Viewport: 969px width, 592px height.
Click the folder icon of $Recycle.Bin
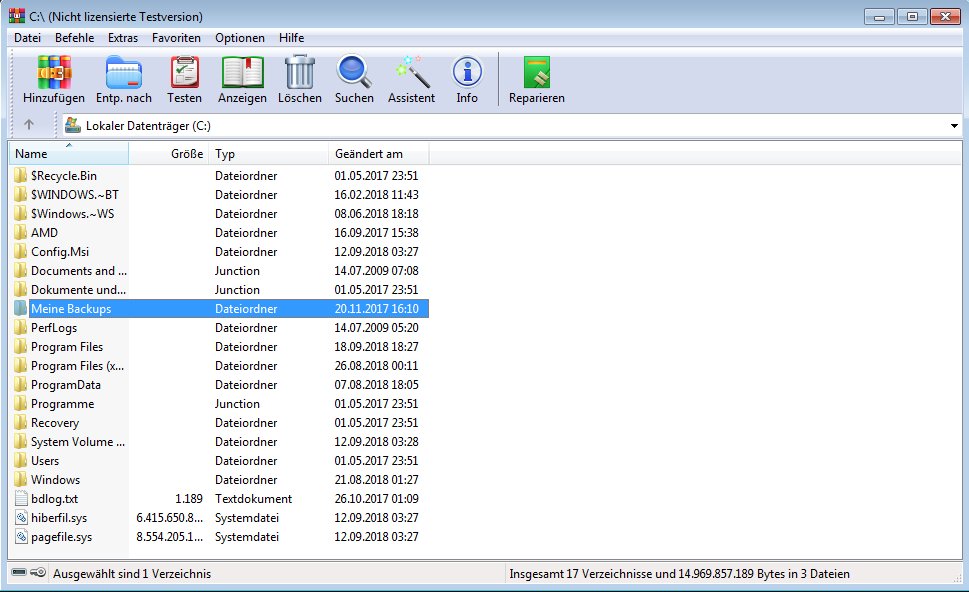pos(20,175)
